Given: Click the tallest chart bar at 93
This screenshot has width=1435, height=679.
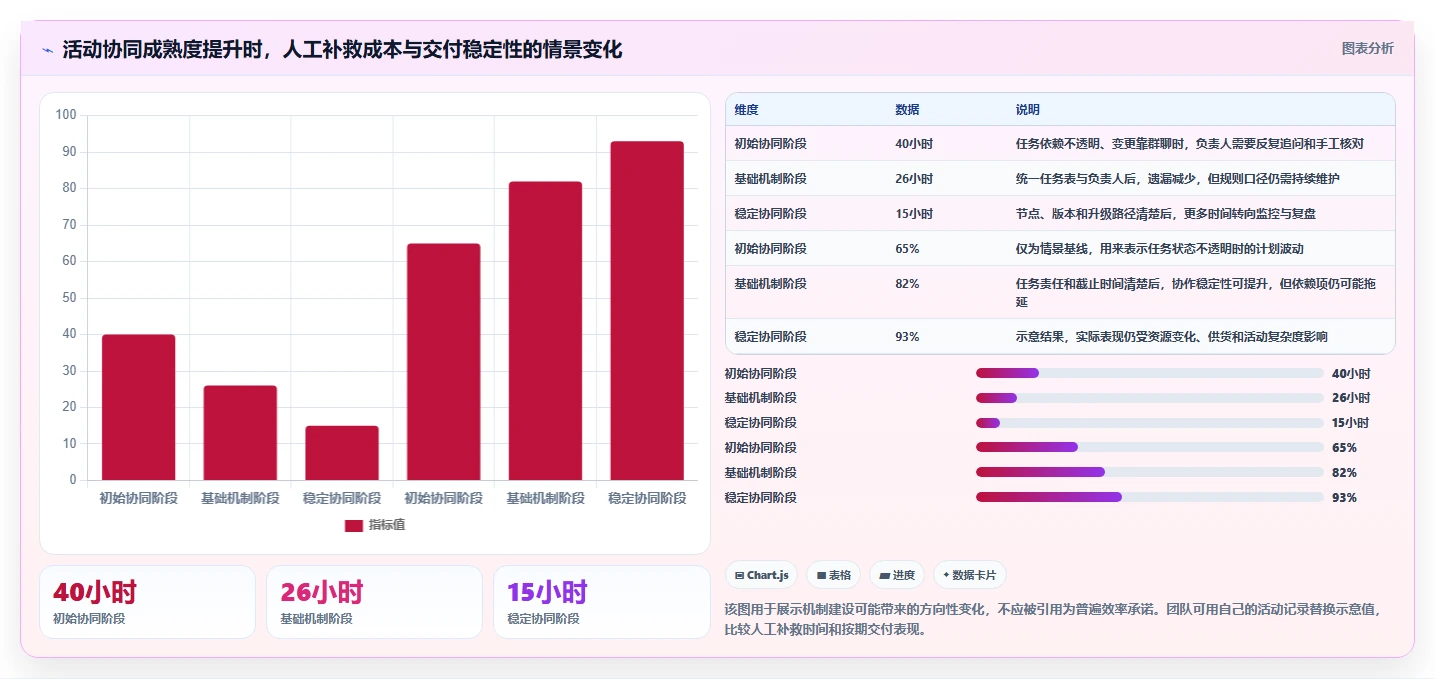Looking at the screenshot, I should 647,311.
